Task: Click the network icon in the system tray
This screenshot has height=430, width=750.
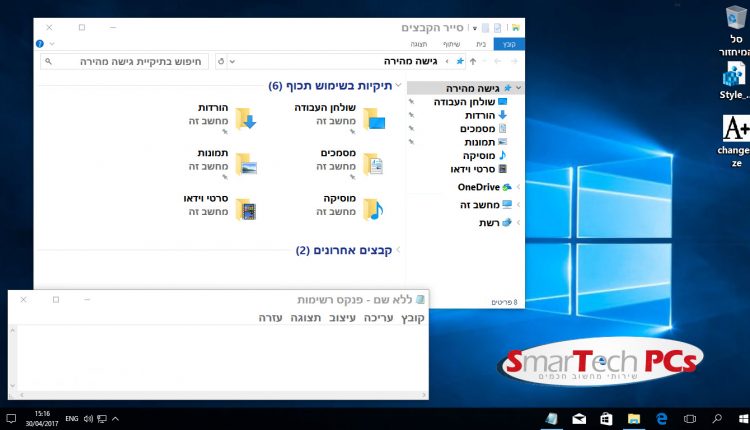Action: point(102,419)
